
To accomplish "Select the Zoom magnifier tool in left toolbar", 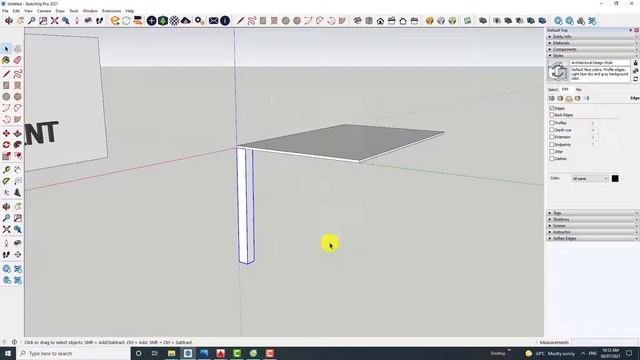I will click(x=6, y=218).
